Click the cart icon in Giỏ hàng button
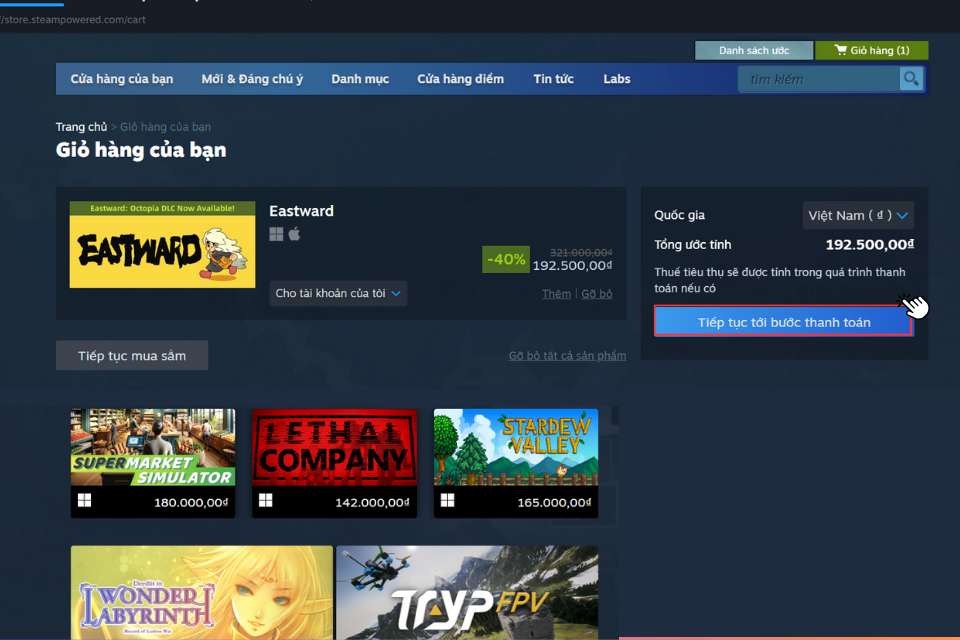 tap(841, 50)
